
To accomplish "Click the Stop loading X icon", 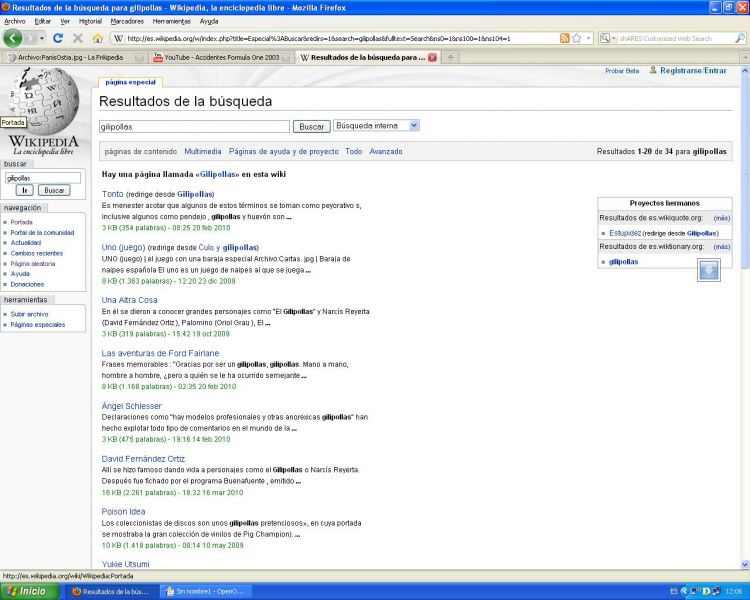I will click(78, 38).
